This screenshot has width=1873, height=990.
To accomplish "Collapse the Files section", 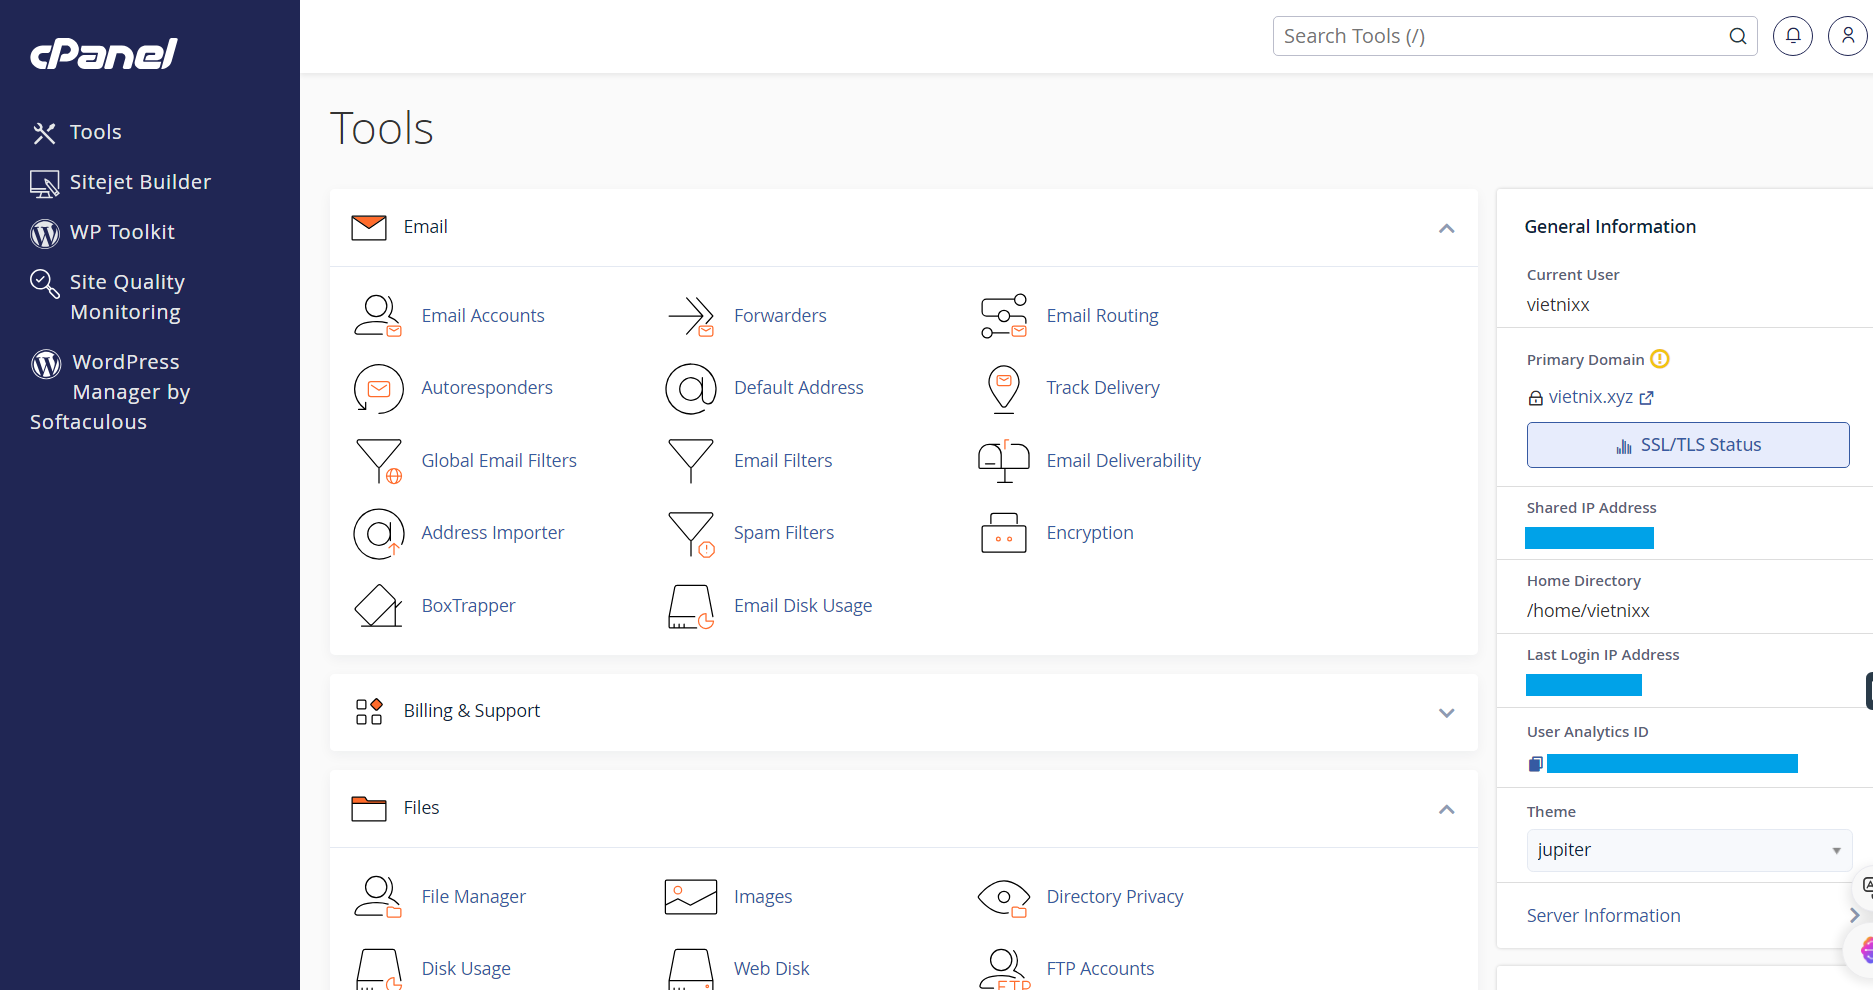I will (1446, 809).
